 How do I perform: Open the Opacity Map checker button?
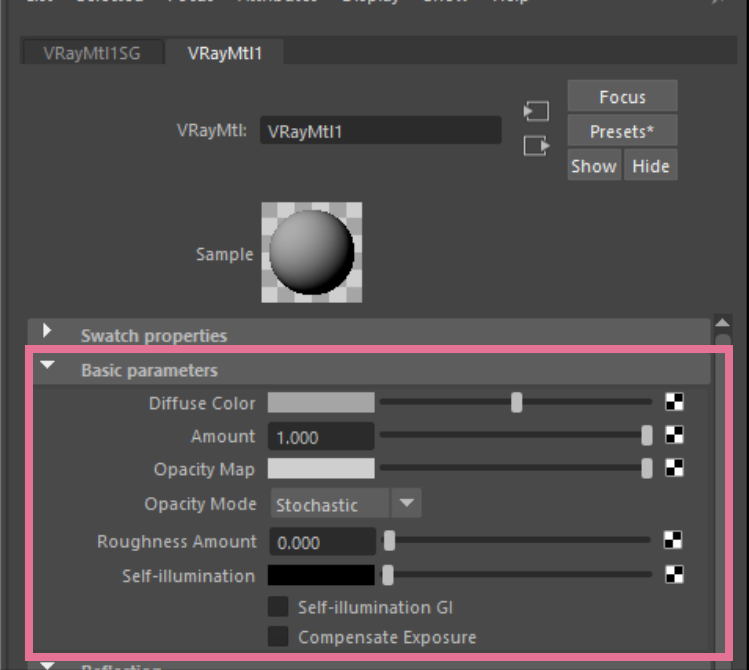pos(674,468)
